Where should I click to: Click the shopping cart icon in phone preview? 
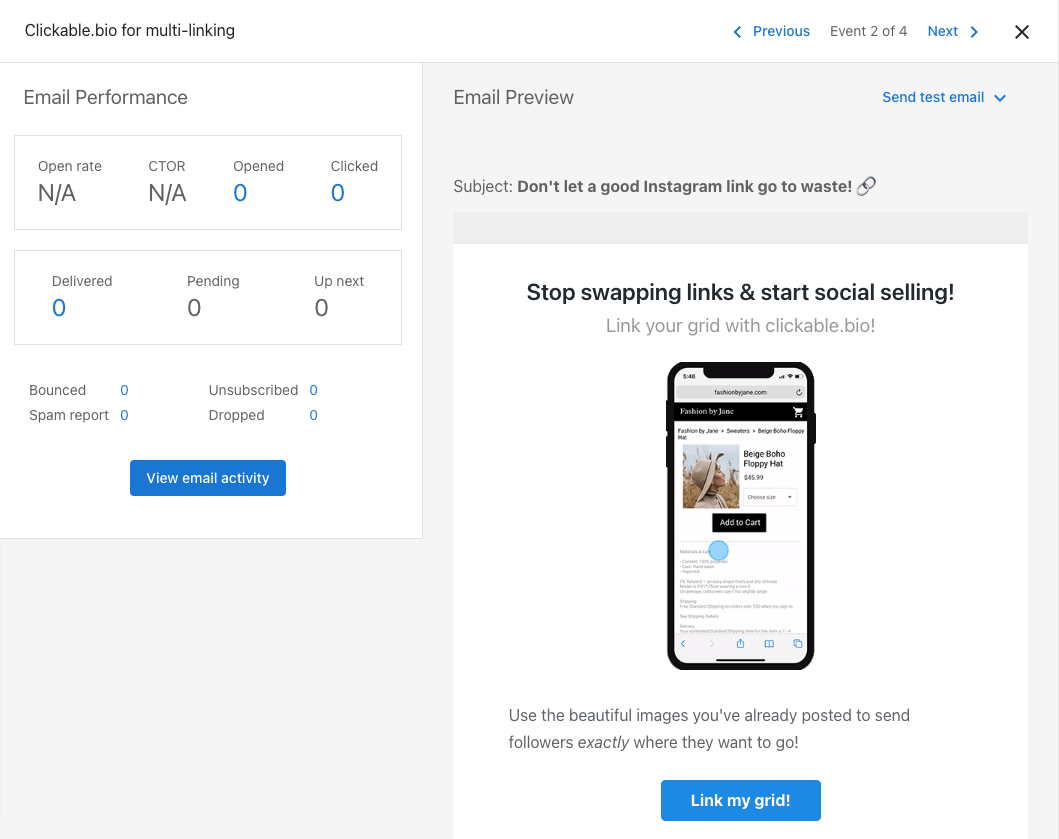[798, 411]
